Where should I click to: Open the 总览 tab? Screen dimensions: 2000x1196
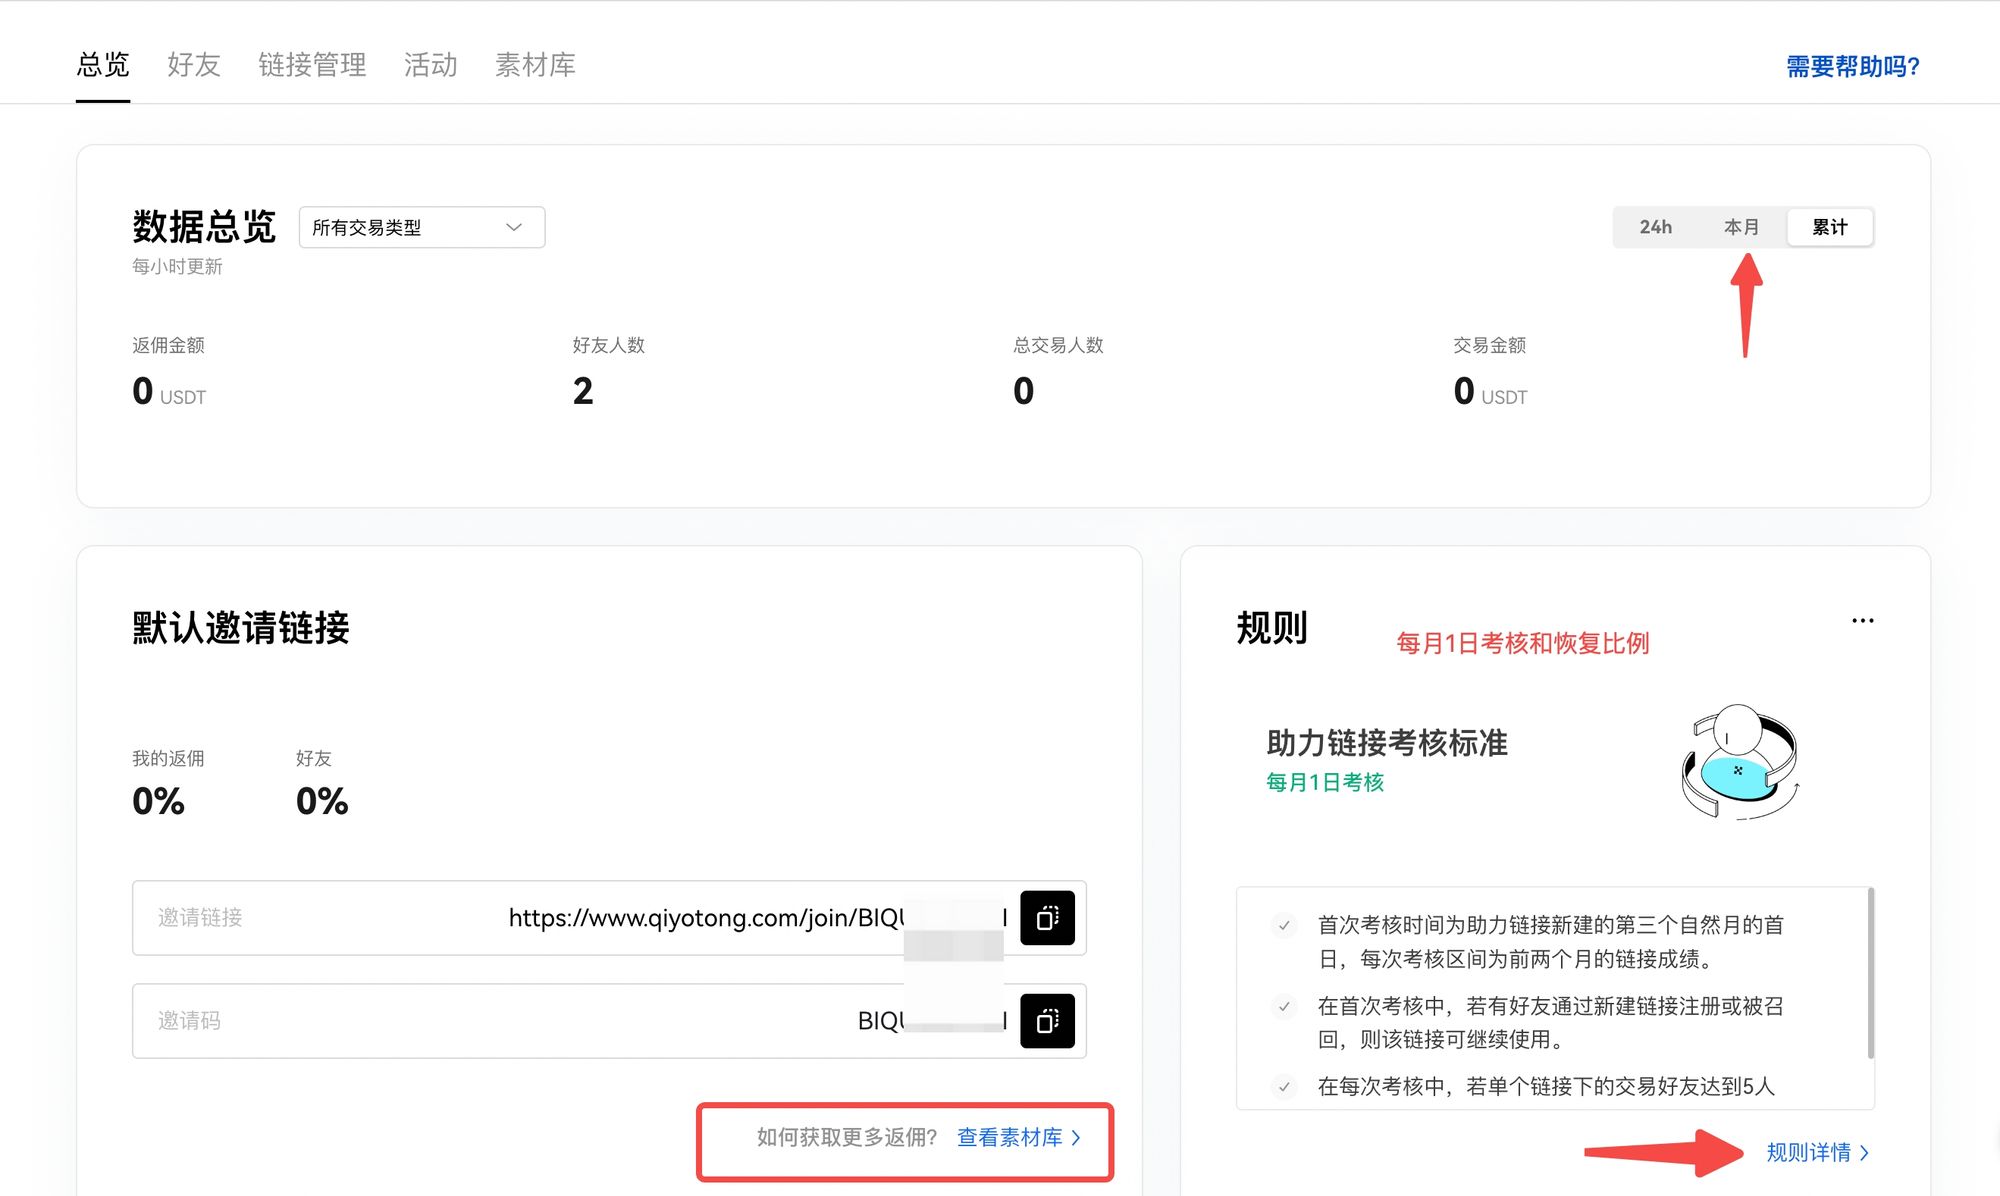point(103,65)
